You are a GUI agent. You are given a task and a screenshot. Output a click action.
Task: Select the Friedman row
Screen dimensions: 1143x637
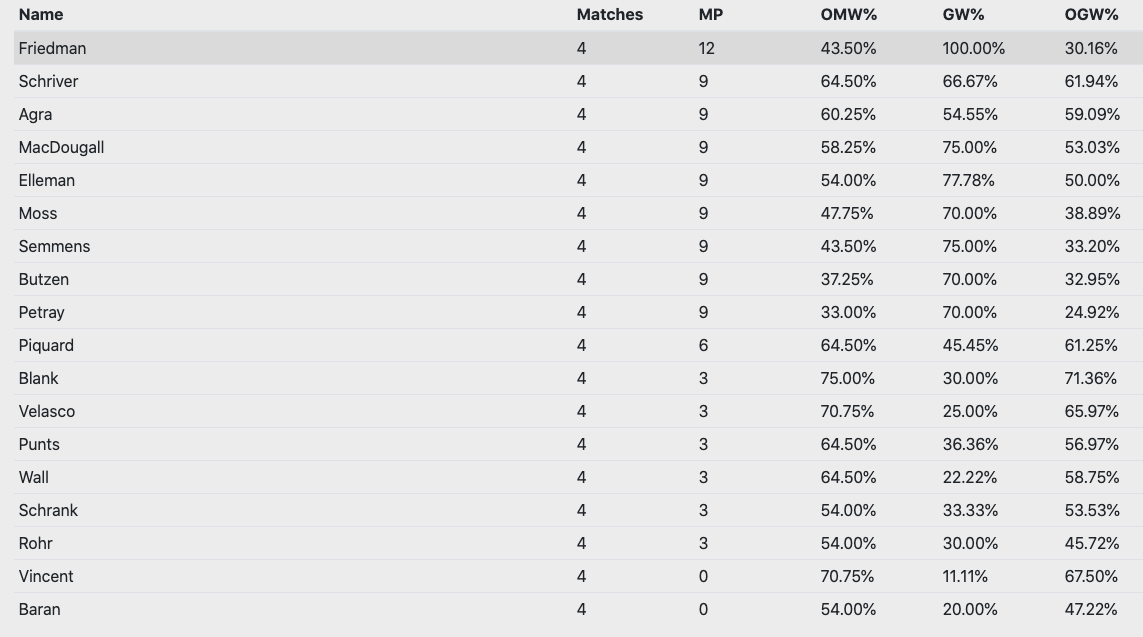point(52,48)
